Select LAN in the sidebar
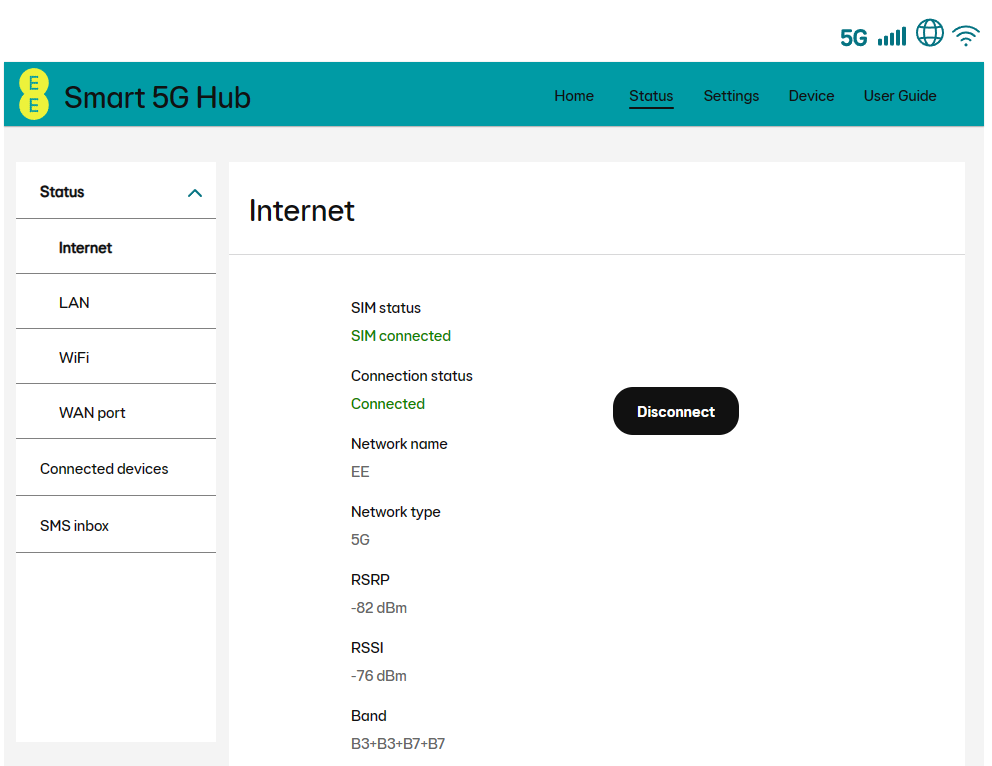The image size is (992, 766). 116,302
